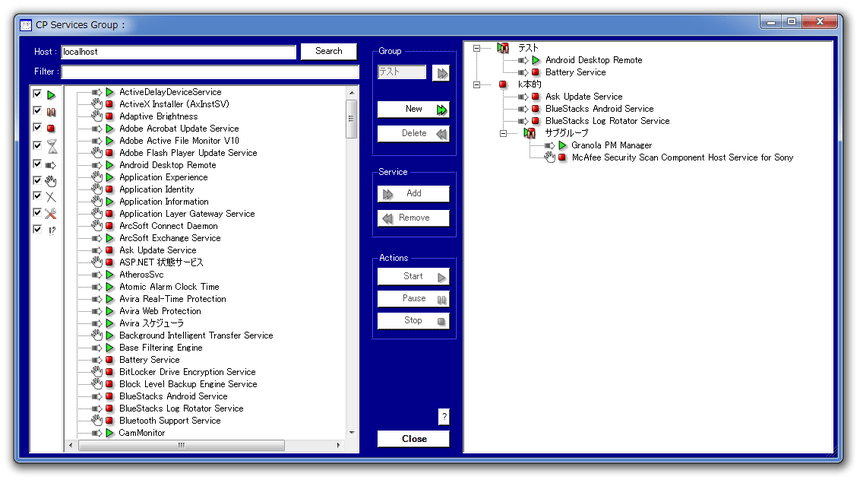The image size is (860, 480).
Task: Click the red icon of k本的 group
Action: [x=503, y=84]
